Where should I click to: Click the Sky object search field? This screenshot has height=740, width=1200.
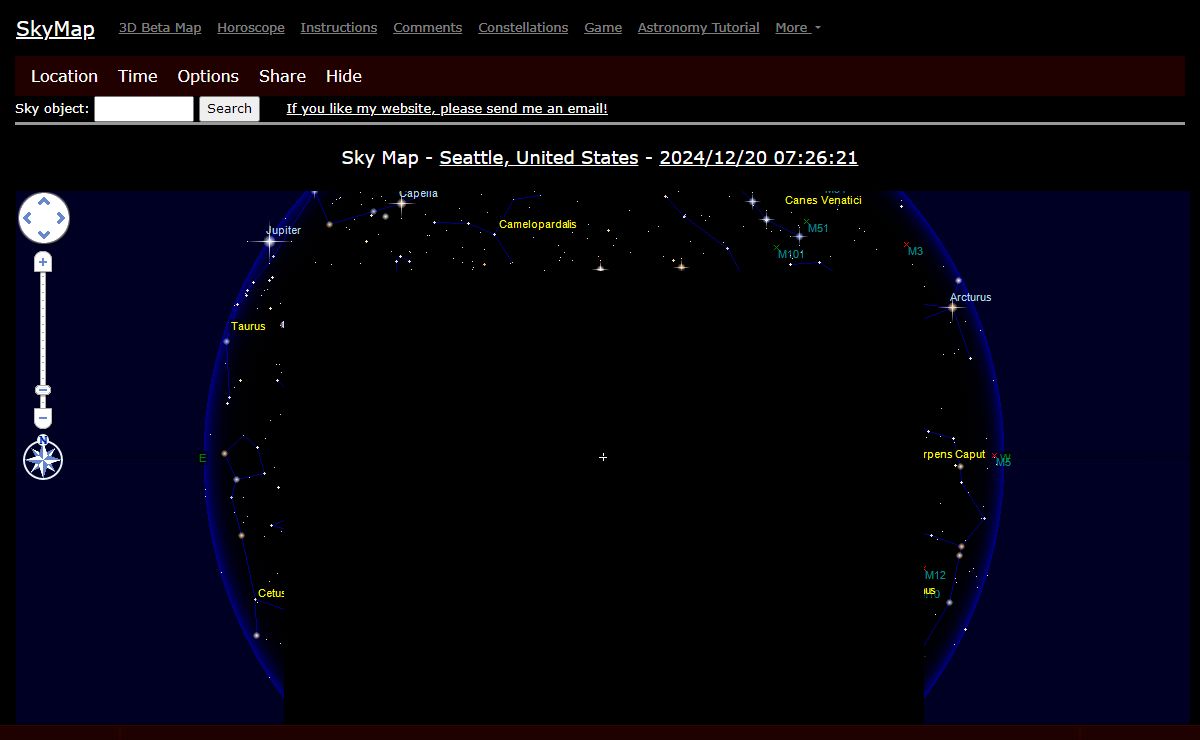click(144, 109)
